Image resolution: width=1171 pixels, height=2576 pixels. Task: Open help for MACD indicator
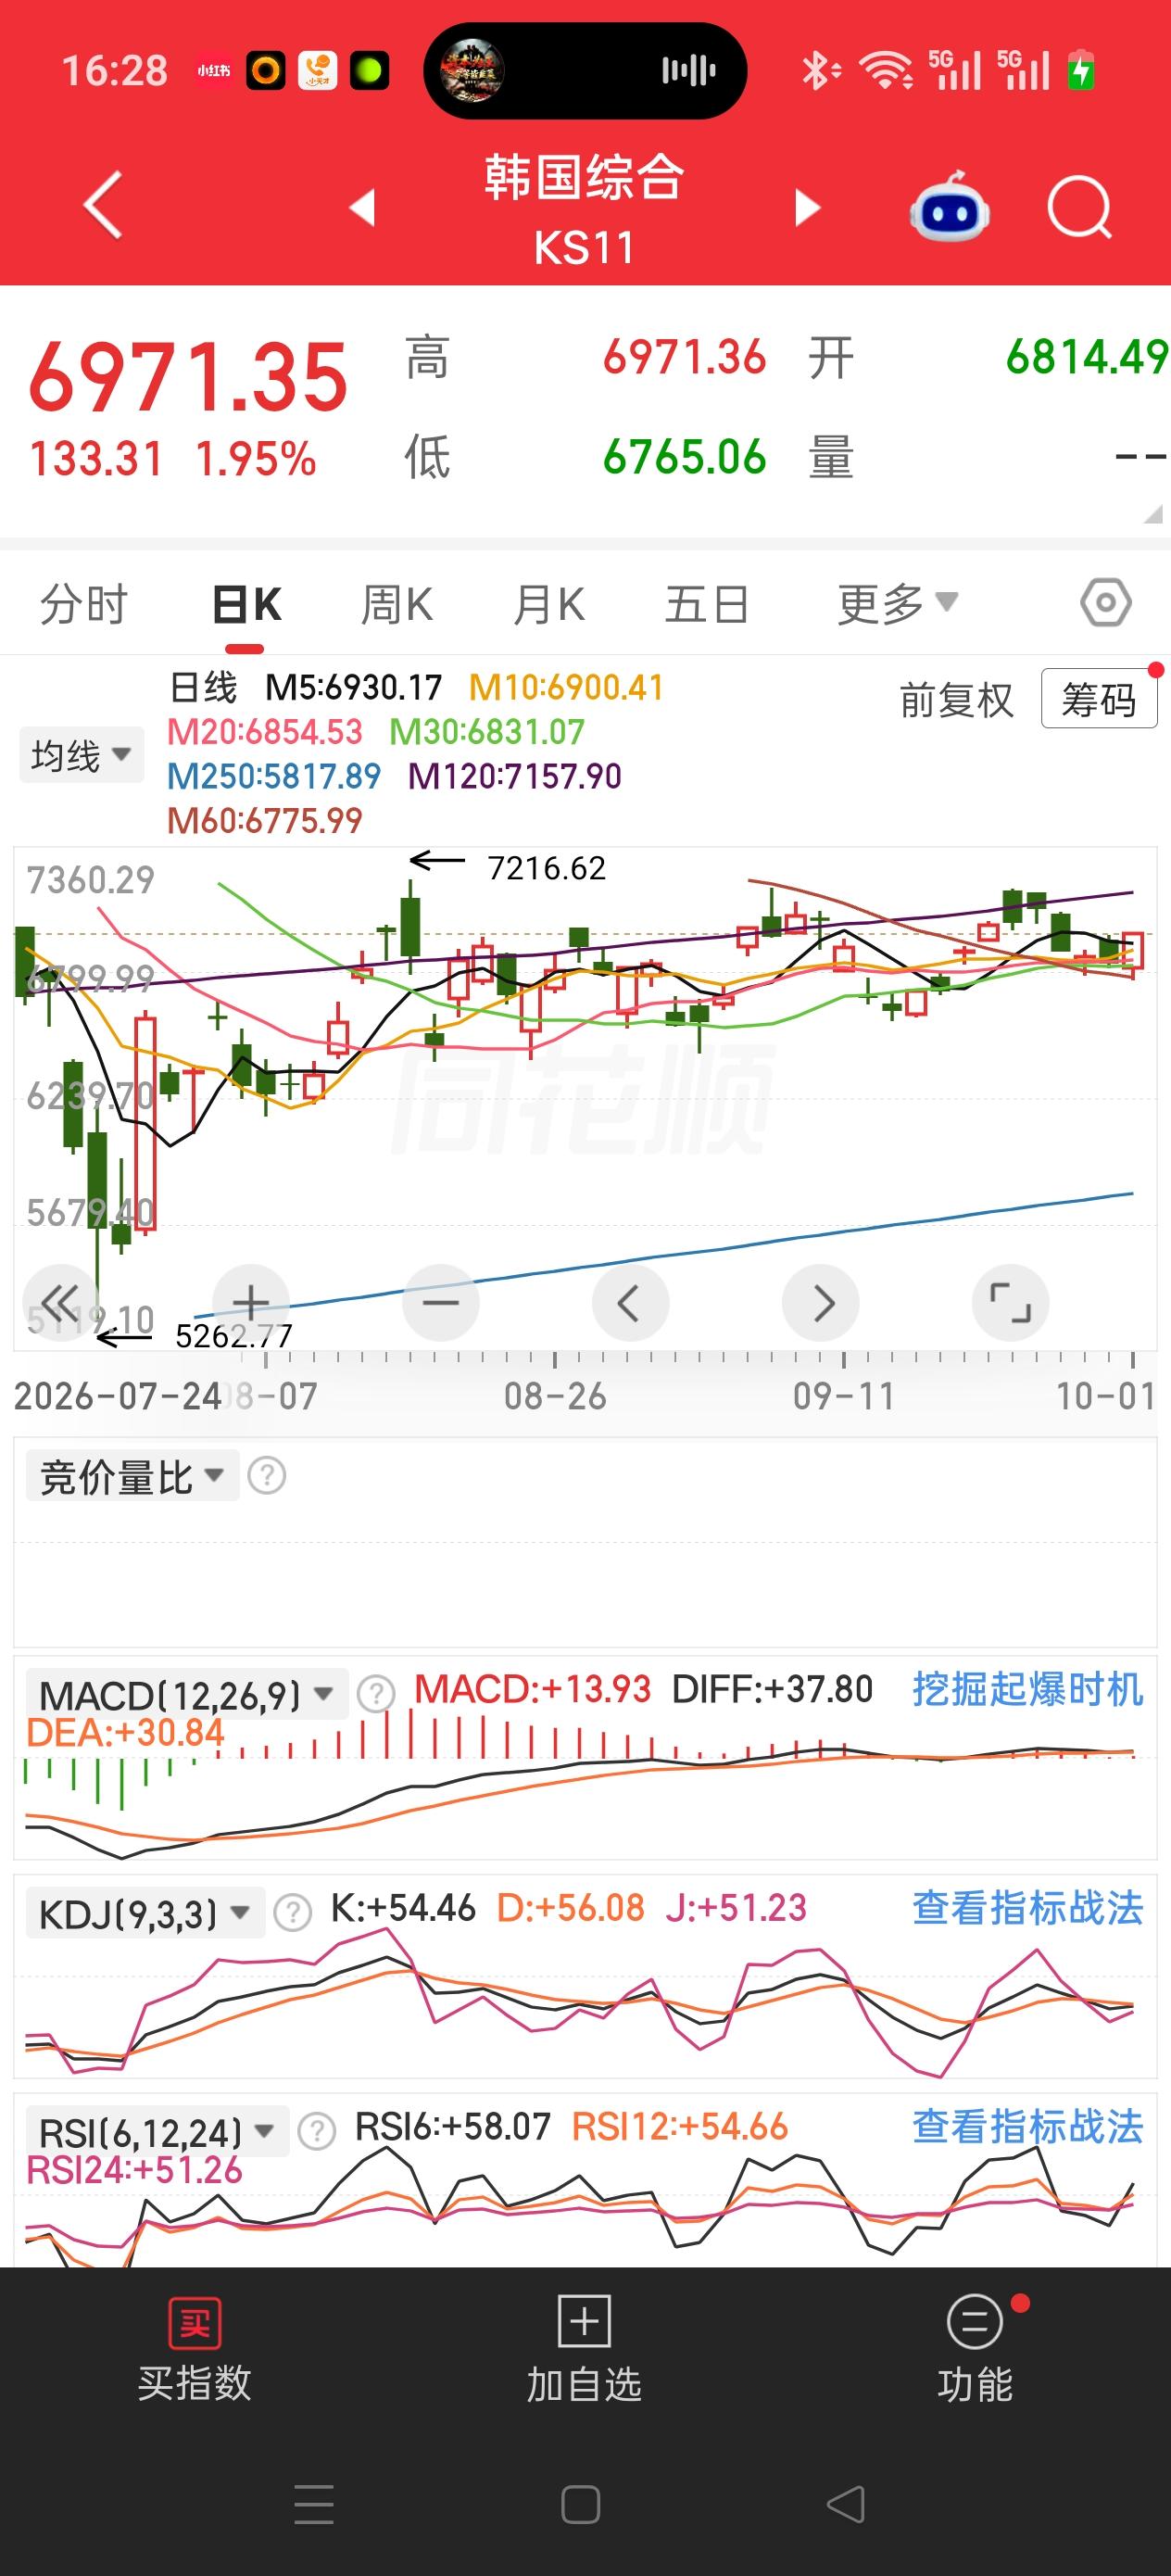(377, 1694)
